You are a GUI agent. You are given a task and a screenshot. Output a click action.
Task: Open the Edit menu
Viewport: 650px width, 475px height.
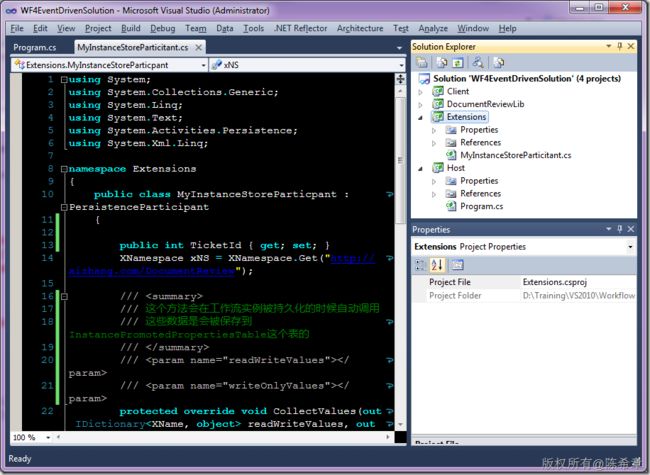point(40,28)
